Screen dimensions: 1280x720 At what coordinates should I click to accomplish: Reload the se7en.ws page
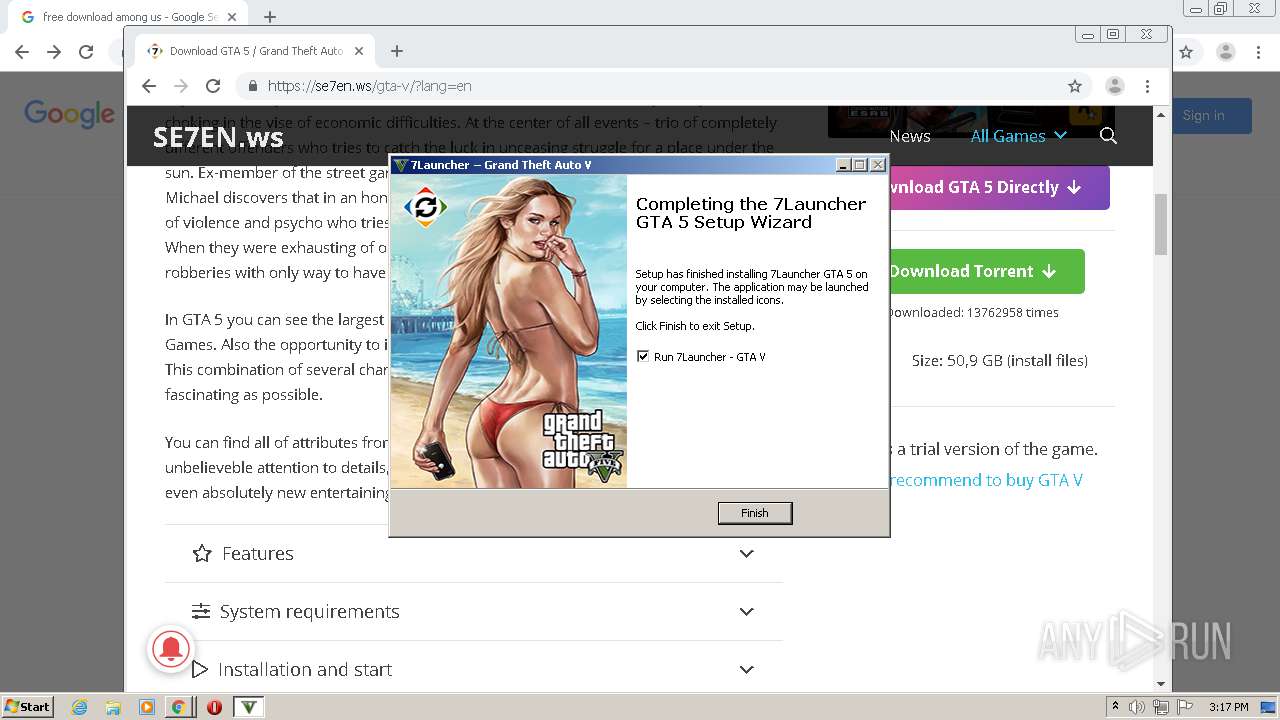point(213,86)
